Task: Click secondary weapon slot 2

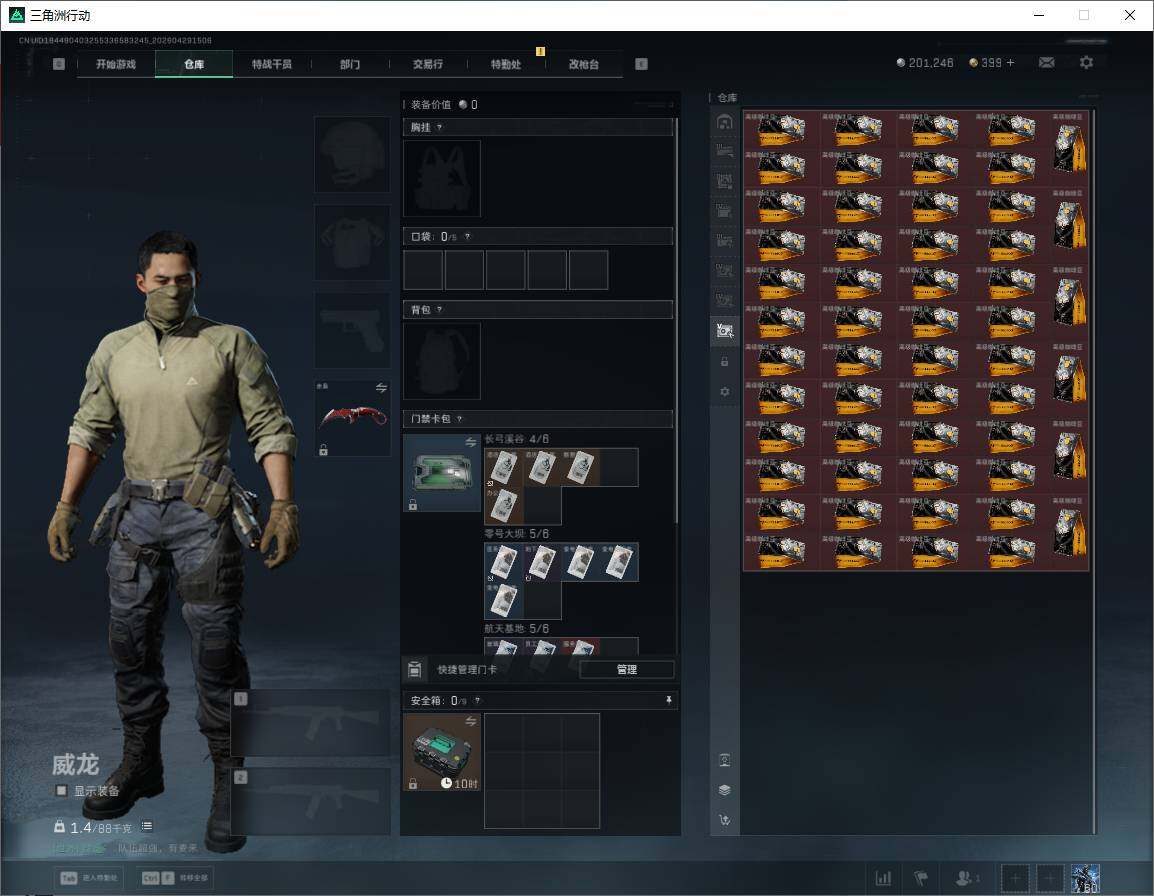Action: 311,801
